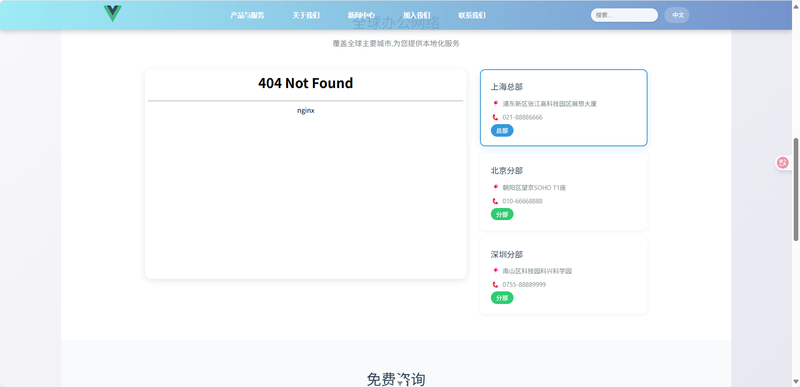Click the green V logo in the header
The height and width of the screenshot is (387, 800).
click(x=112, y=13)
